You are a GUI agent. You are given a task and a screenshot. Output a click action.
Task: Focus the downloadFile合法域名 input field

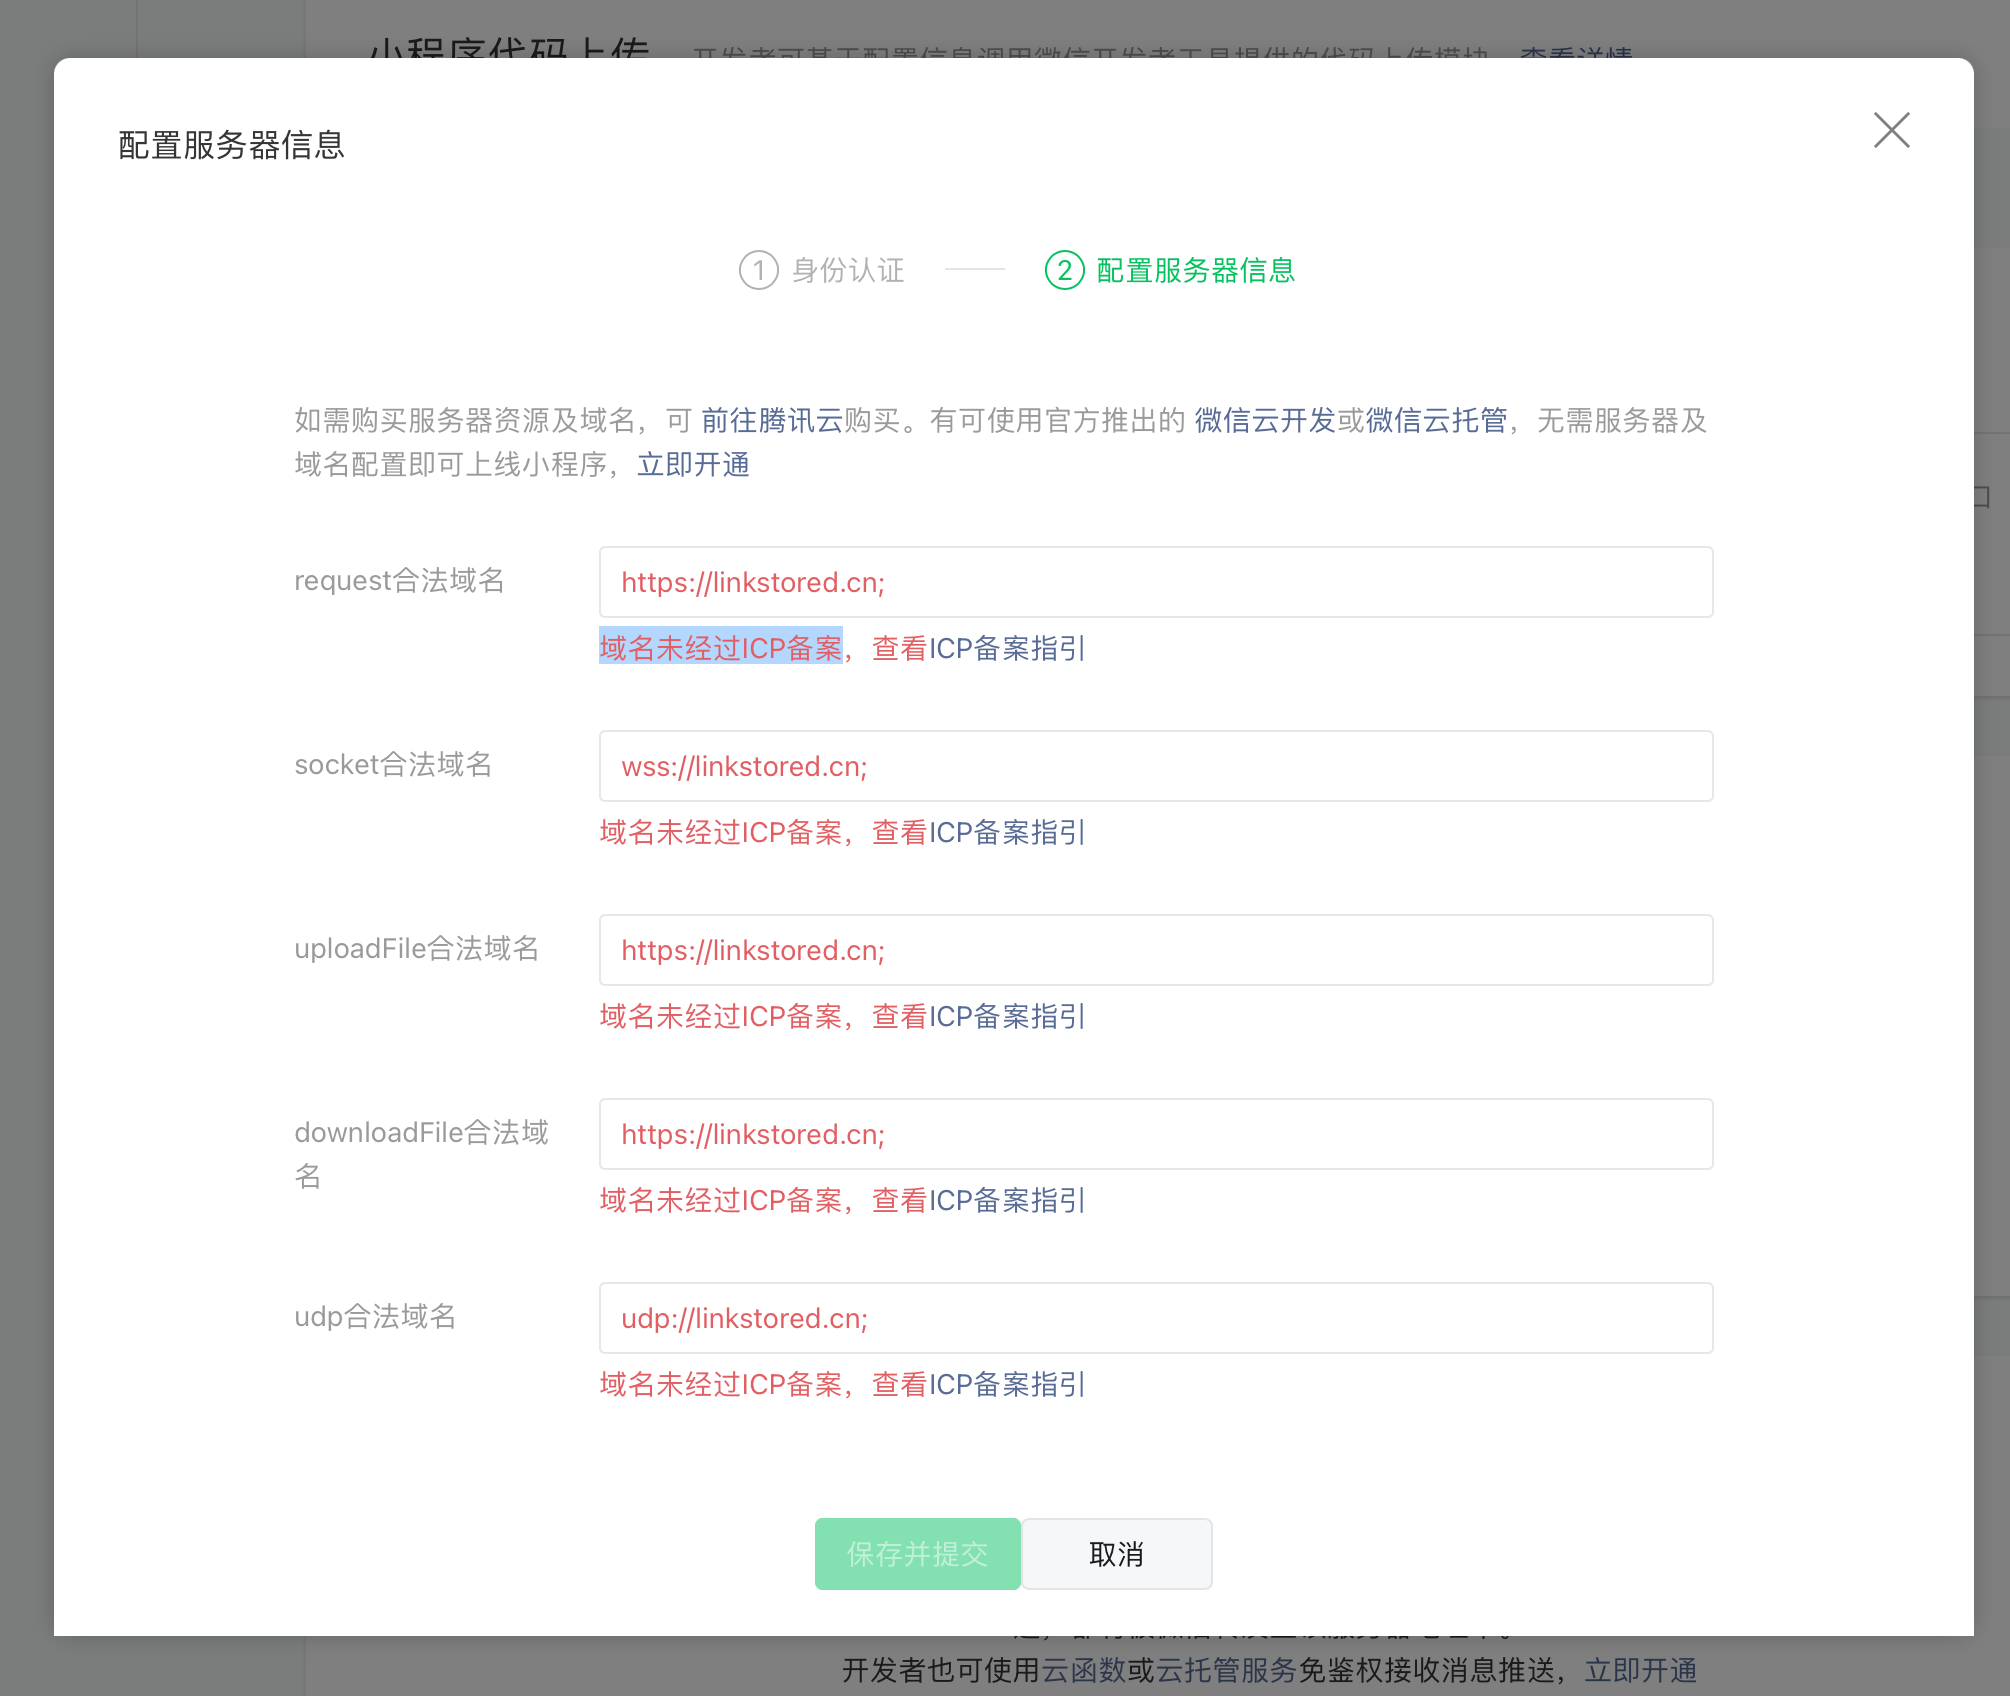1155,1134
